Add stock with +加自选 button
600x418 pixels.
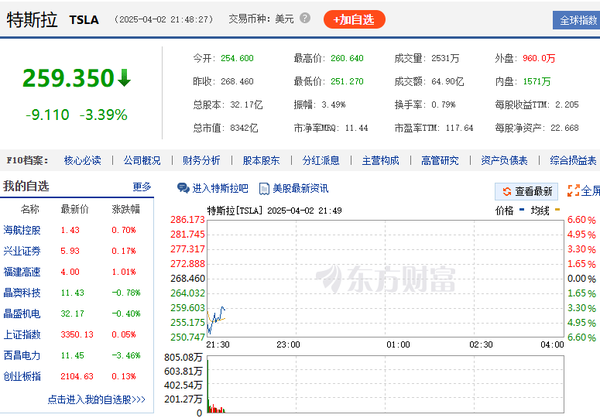coord(354,20)
